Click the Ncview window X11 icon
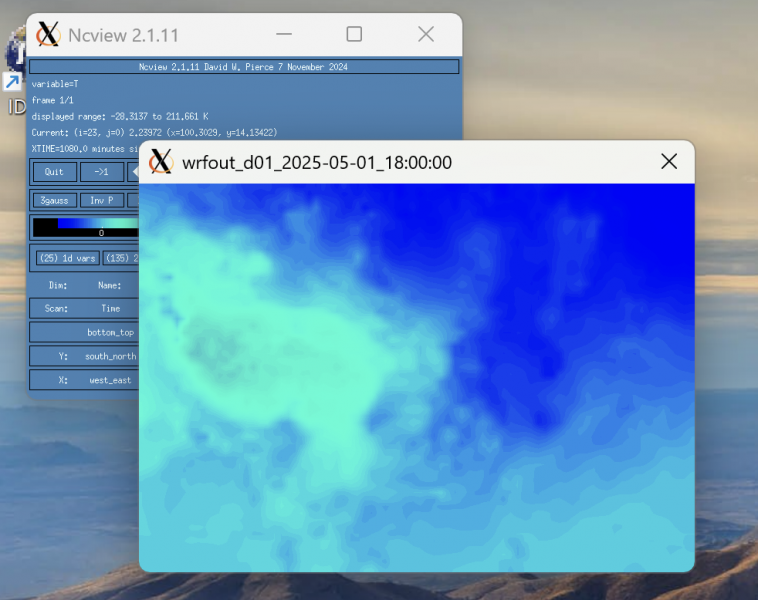 (x=48, y=35)
